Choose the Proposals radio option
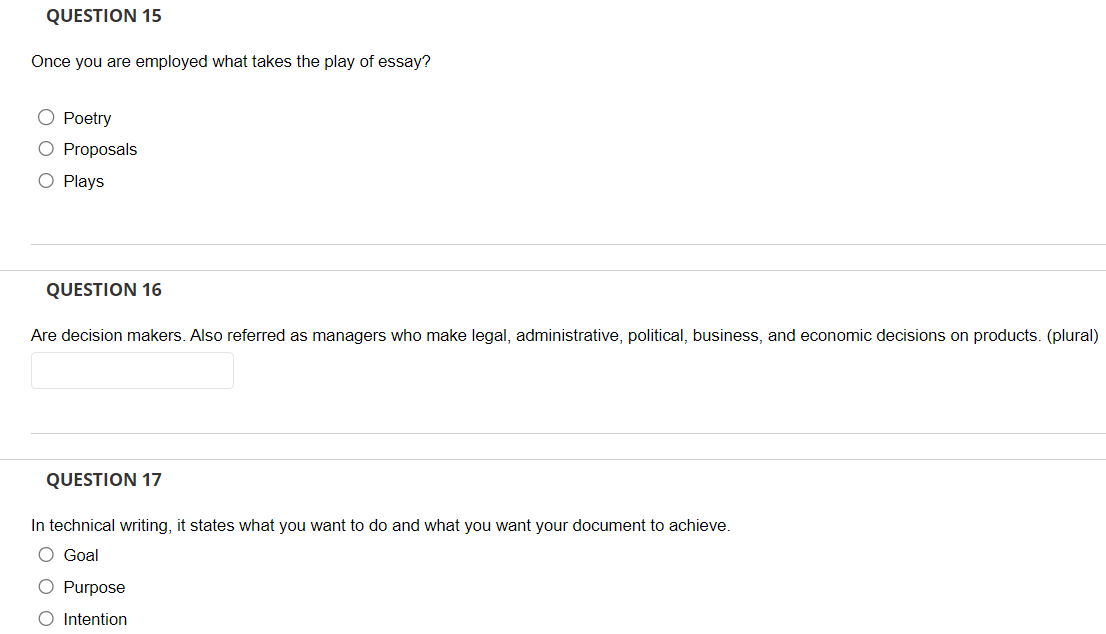1106x634 pixels. point(46,149)
